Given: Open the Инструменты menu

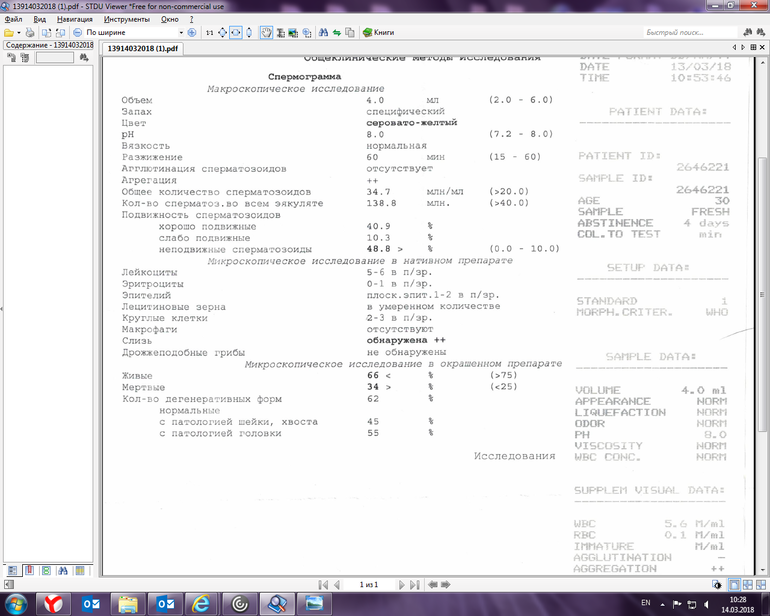Looking at the screenshot, I should 126,19.
